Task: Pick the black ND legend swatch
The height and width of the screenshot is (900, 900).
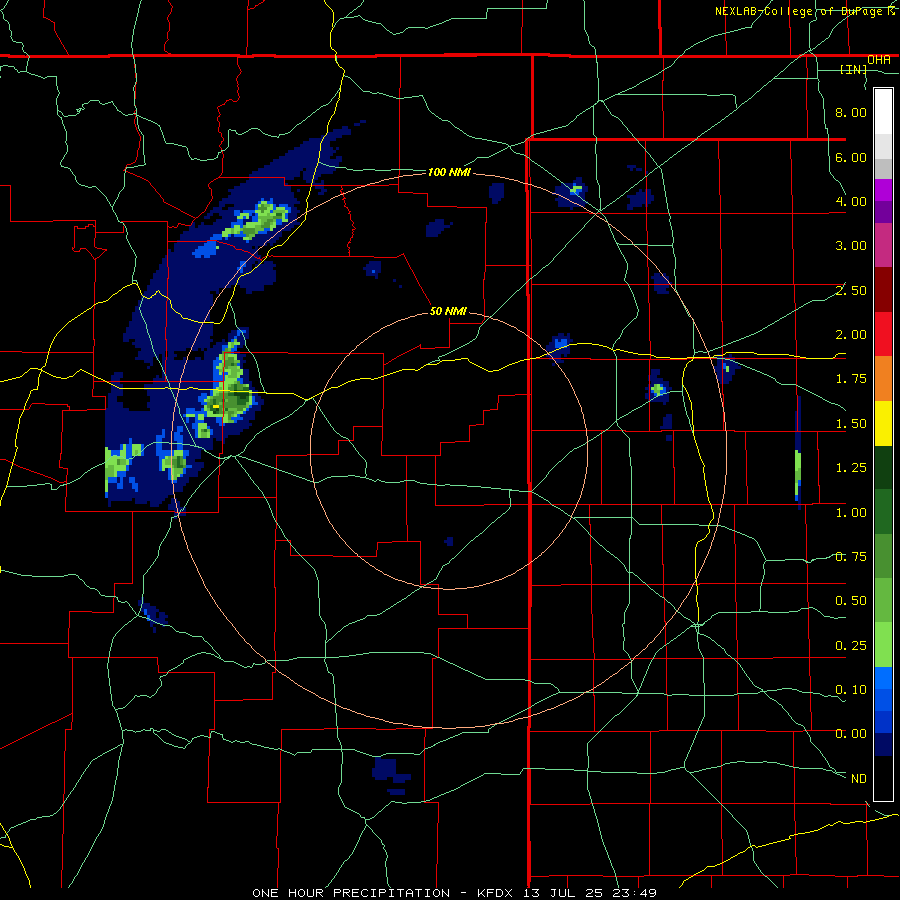Action: pos(883,778)
